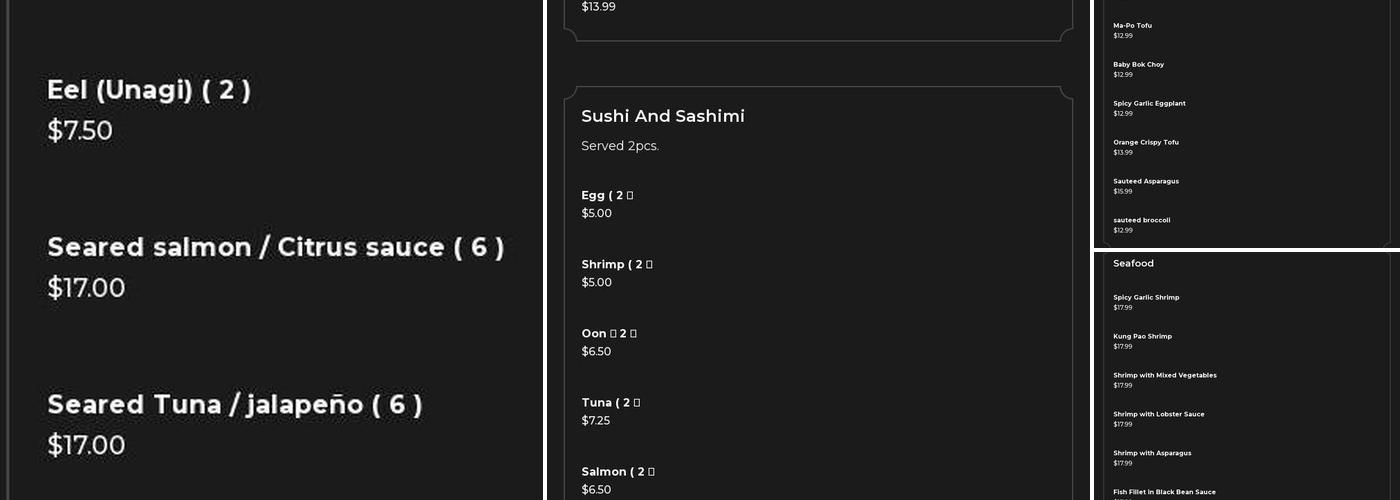Click the Shrimp with Lobster Sauce dish
The height and width of the screenshot is (500, 1400).
[1158, 415]
